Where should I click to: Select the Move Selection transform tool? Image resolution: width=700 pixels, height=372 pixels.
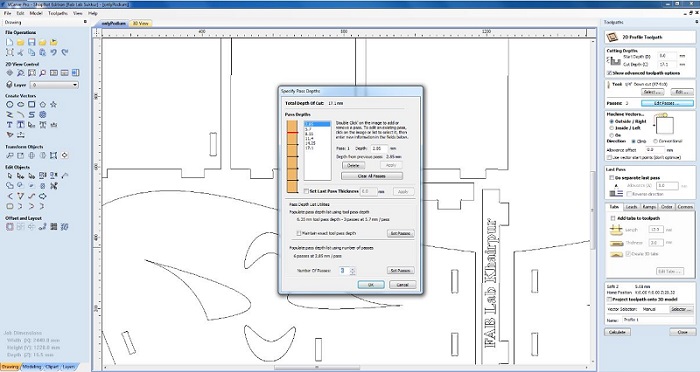click(9, 155)
